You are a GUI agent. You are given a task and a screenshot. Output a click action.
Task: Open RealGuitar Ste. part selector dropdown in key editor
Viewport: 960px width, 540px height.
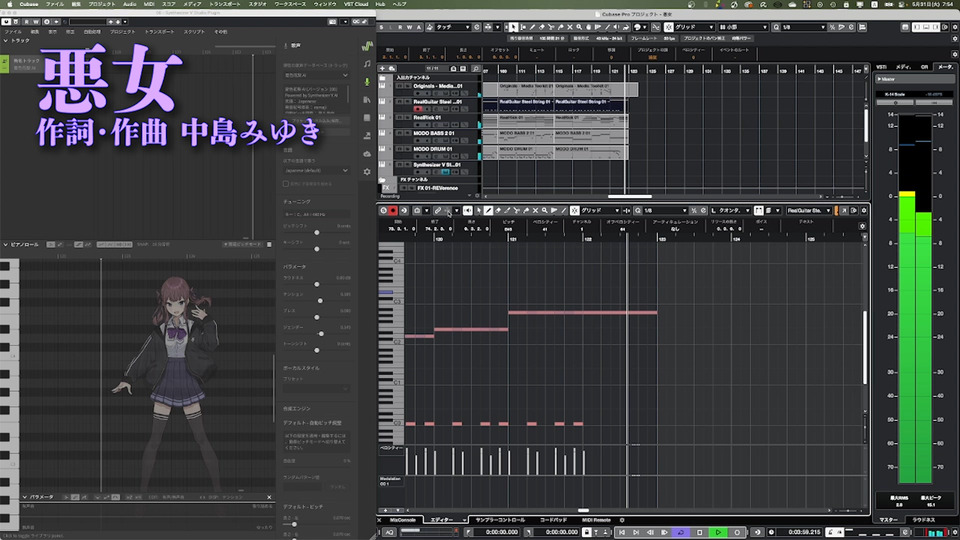[x=809, y=210]
